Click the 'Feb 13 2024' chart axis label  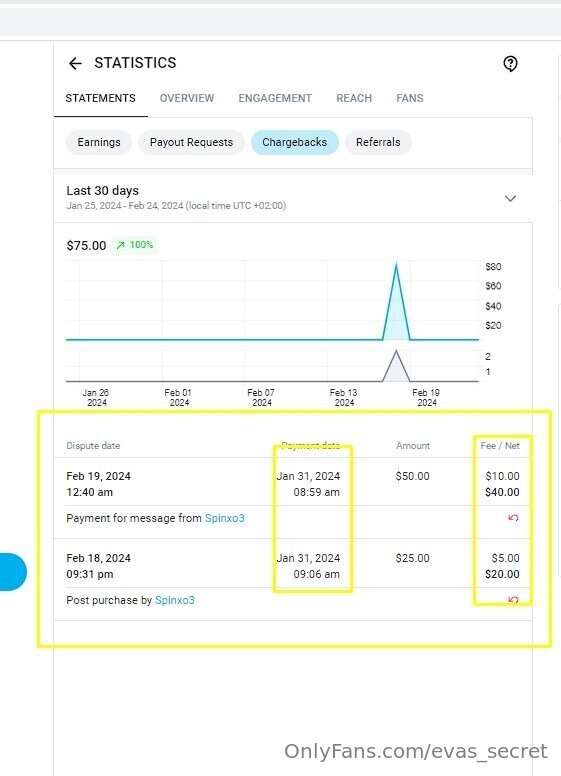pyautogui.click(x=344, y=397)
